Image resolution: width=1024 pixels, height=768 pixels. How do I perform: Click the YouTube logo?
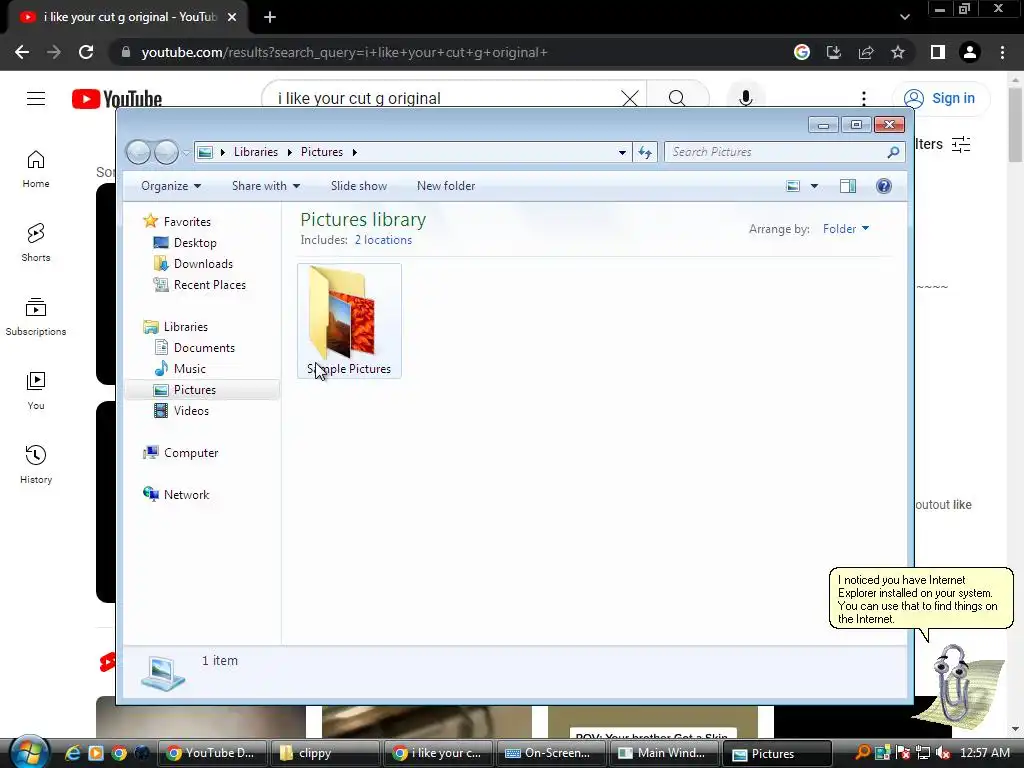pyautogui.click(x=117, y=99)
